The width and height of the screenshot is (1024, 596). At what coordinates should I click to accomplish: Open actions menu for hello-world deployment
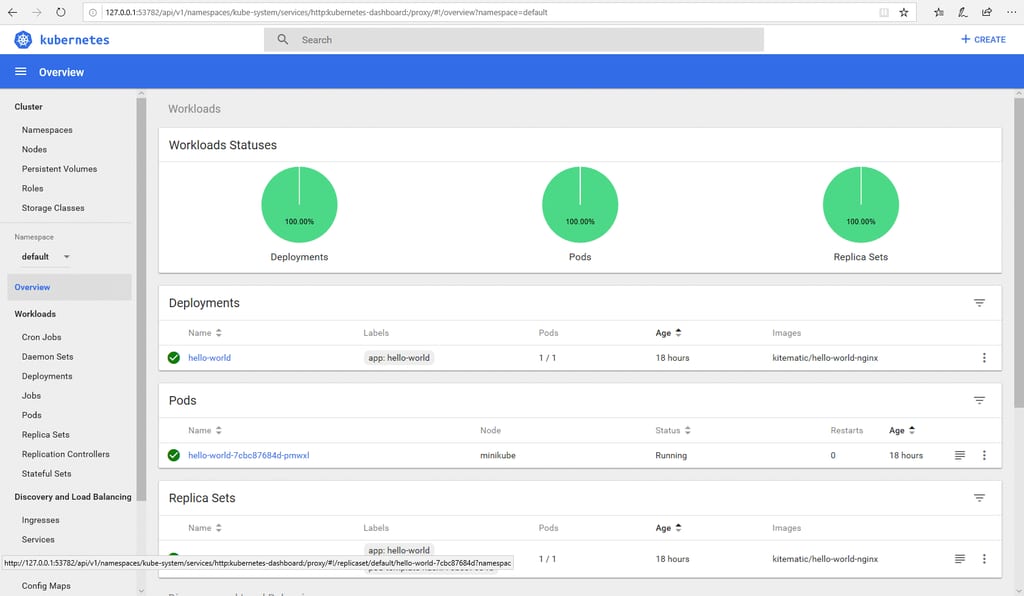click(x=984, y=358)
